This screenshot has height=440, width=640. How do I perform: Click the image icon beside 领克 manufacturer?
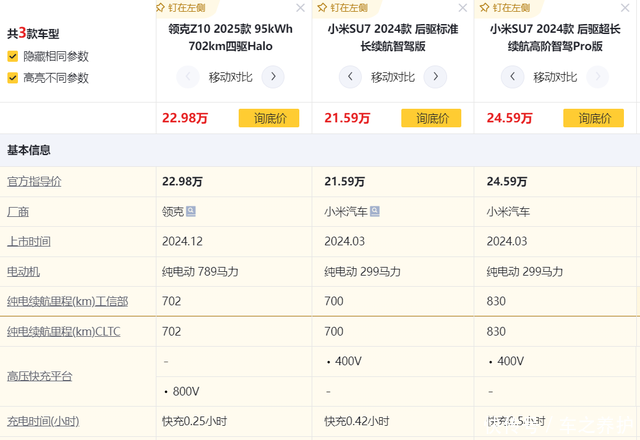(191, 211)
